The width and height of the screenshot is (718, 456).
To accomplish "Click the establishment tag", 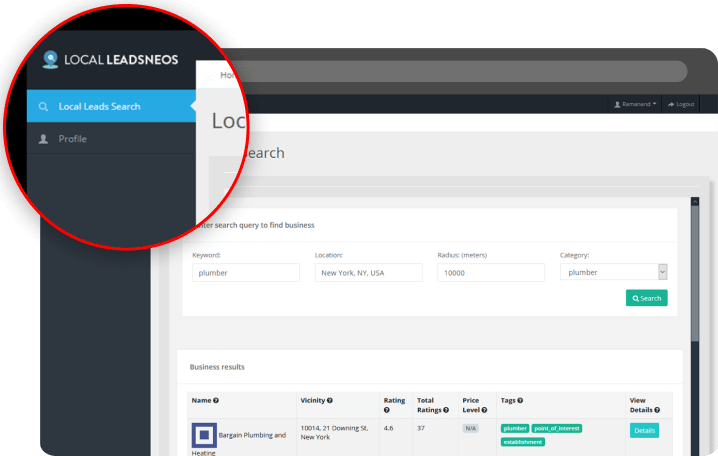I will coord(523,442).
